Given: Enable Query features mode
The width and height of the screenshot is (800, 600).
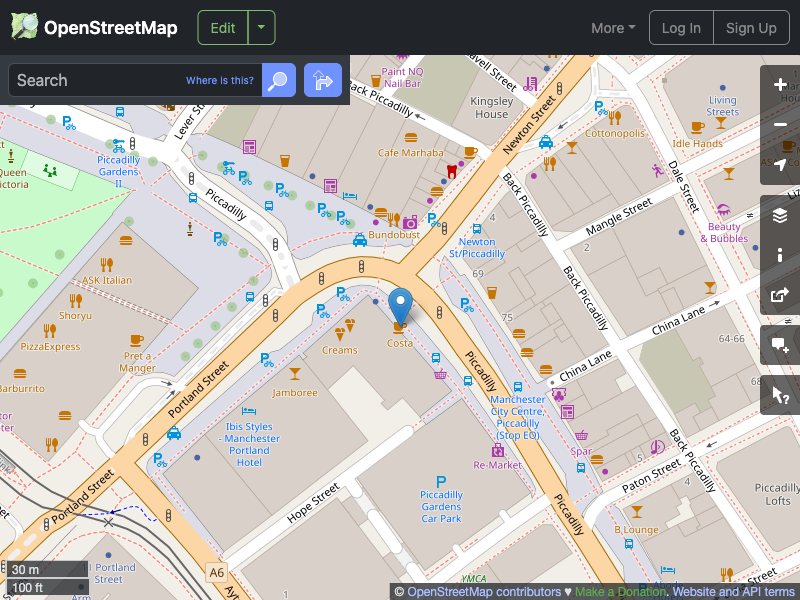Looking at the screenshot, I should [x=780, y=394].
